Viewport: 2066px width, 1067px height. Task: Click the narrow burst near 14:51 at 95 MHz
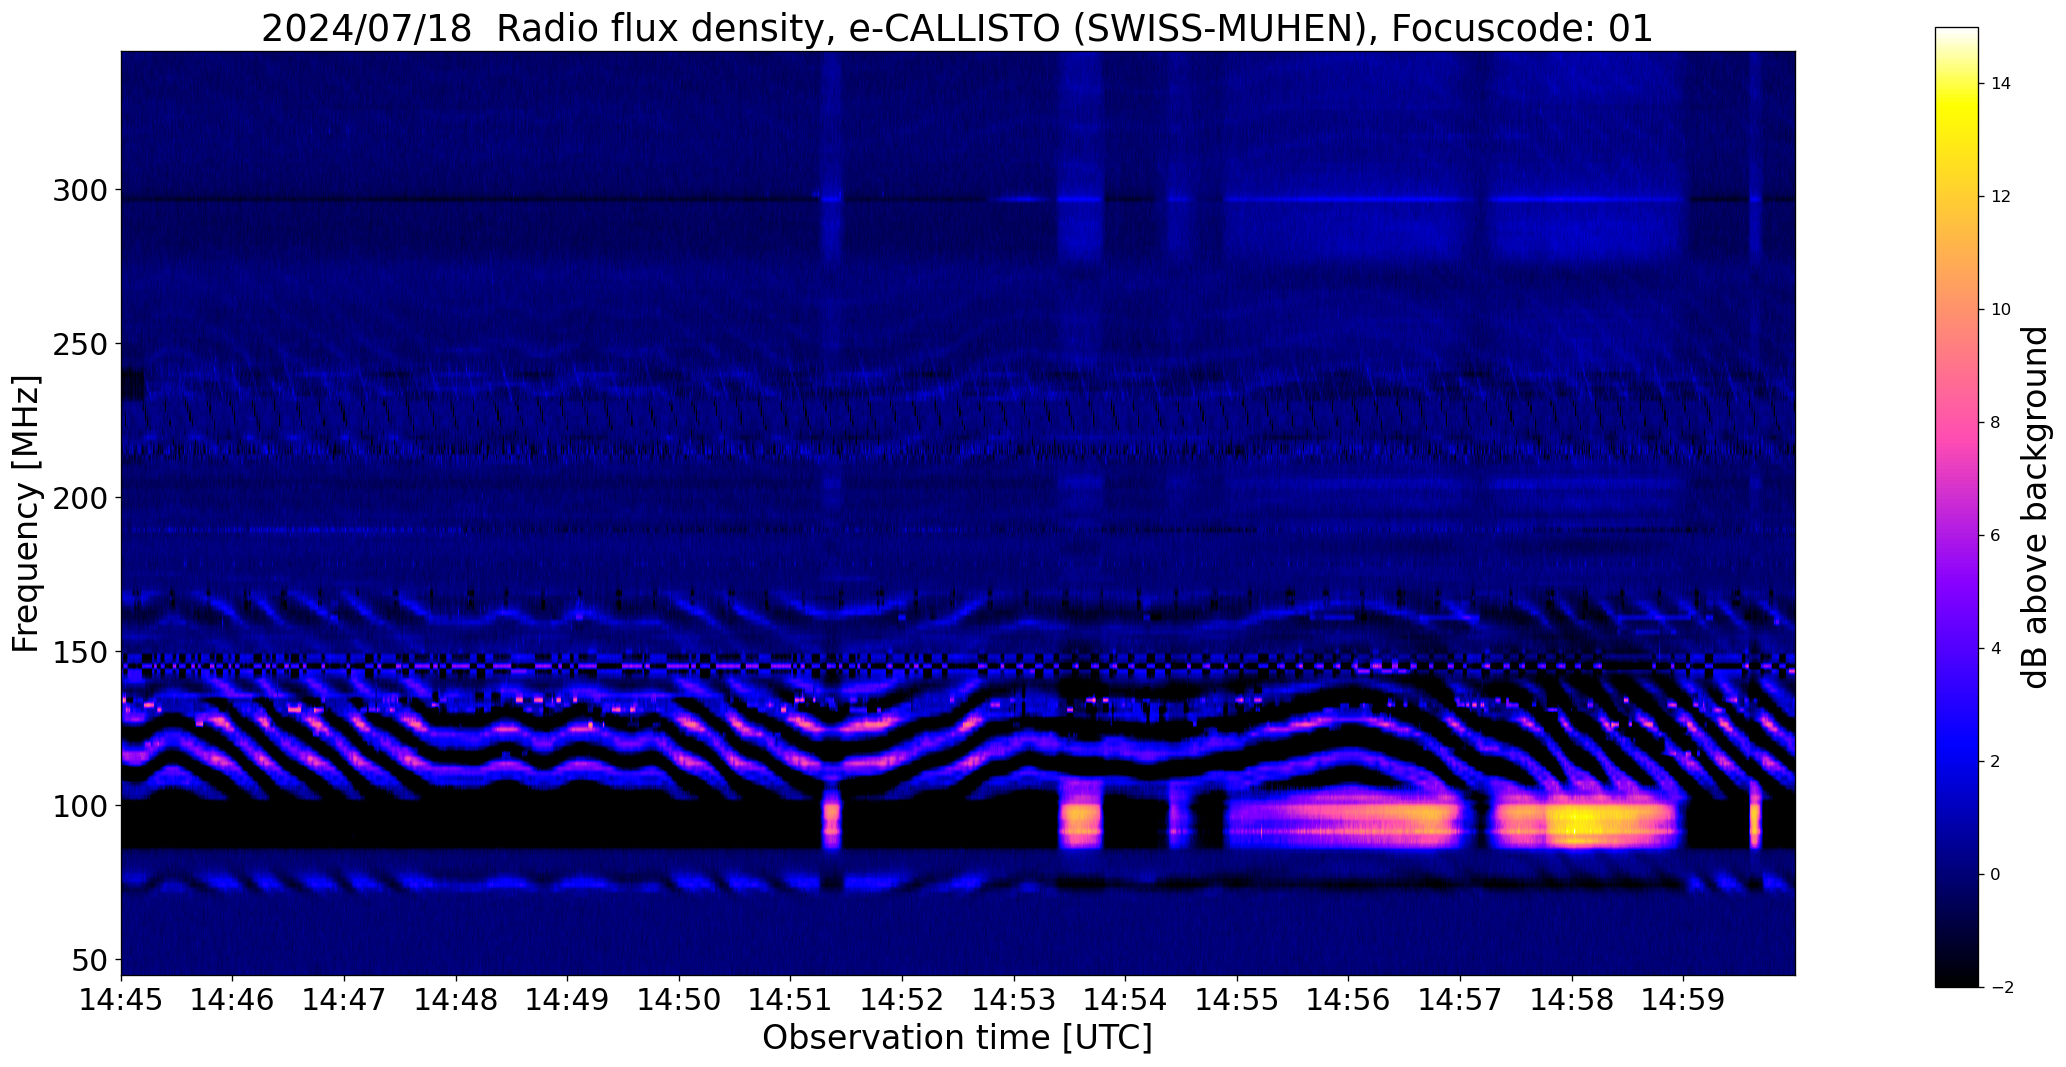tap(831, 820)
